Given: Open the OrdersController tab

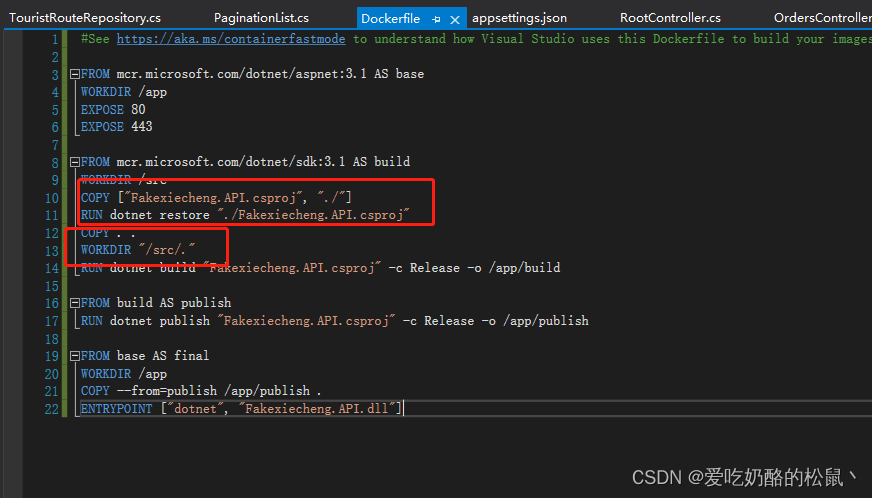Looking at the screenshot, I should point(823,18).
